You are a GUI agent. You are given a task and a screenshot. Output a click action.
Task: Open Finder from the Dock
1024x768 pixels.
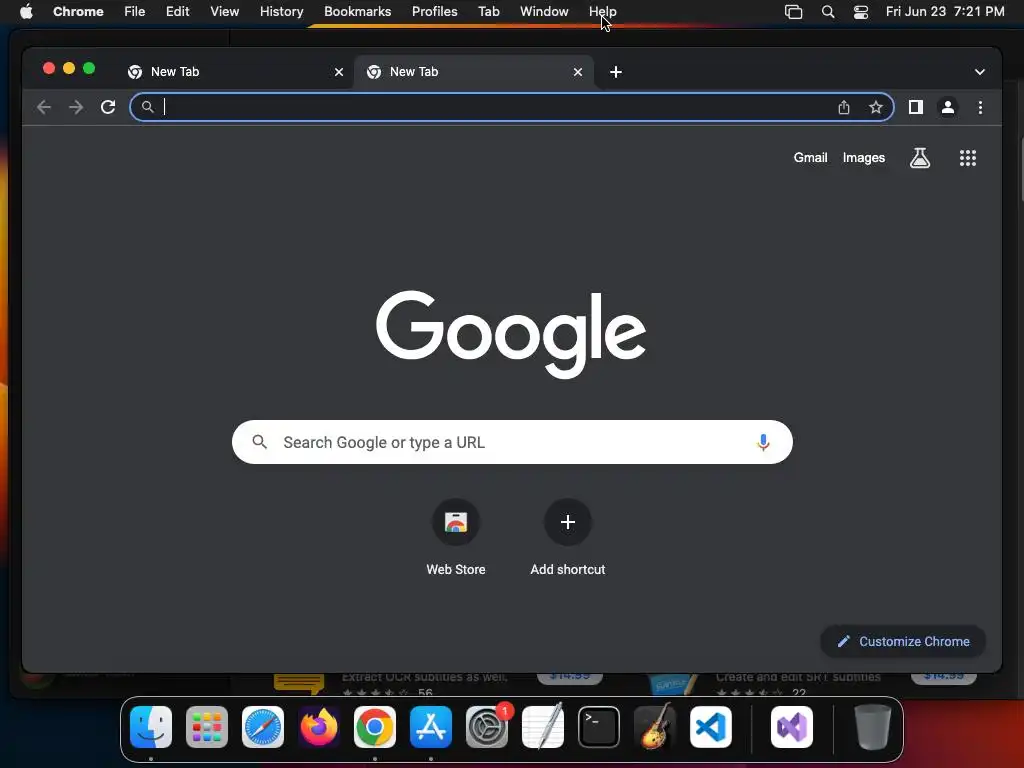pyautogui.click(x=151, y=727)
